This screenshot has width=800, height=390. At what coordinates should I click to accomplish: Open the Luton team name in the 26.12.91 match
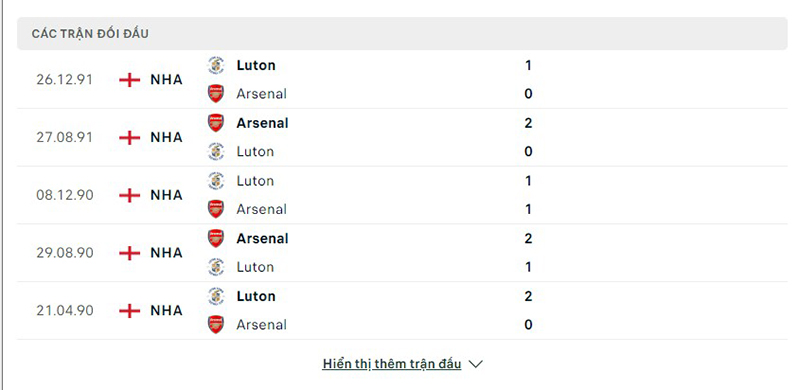click(256, 65)
